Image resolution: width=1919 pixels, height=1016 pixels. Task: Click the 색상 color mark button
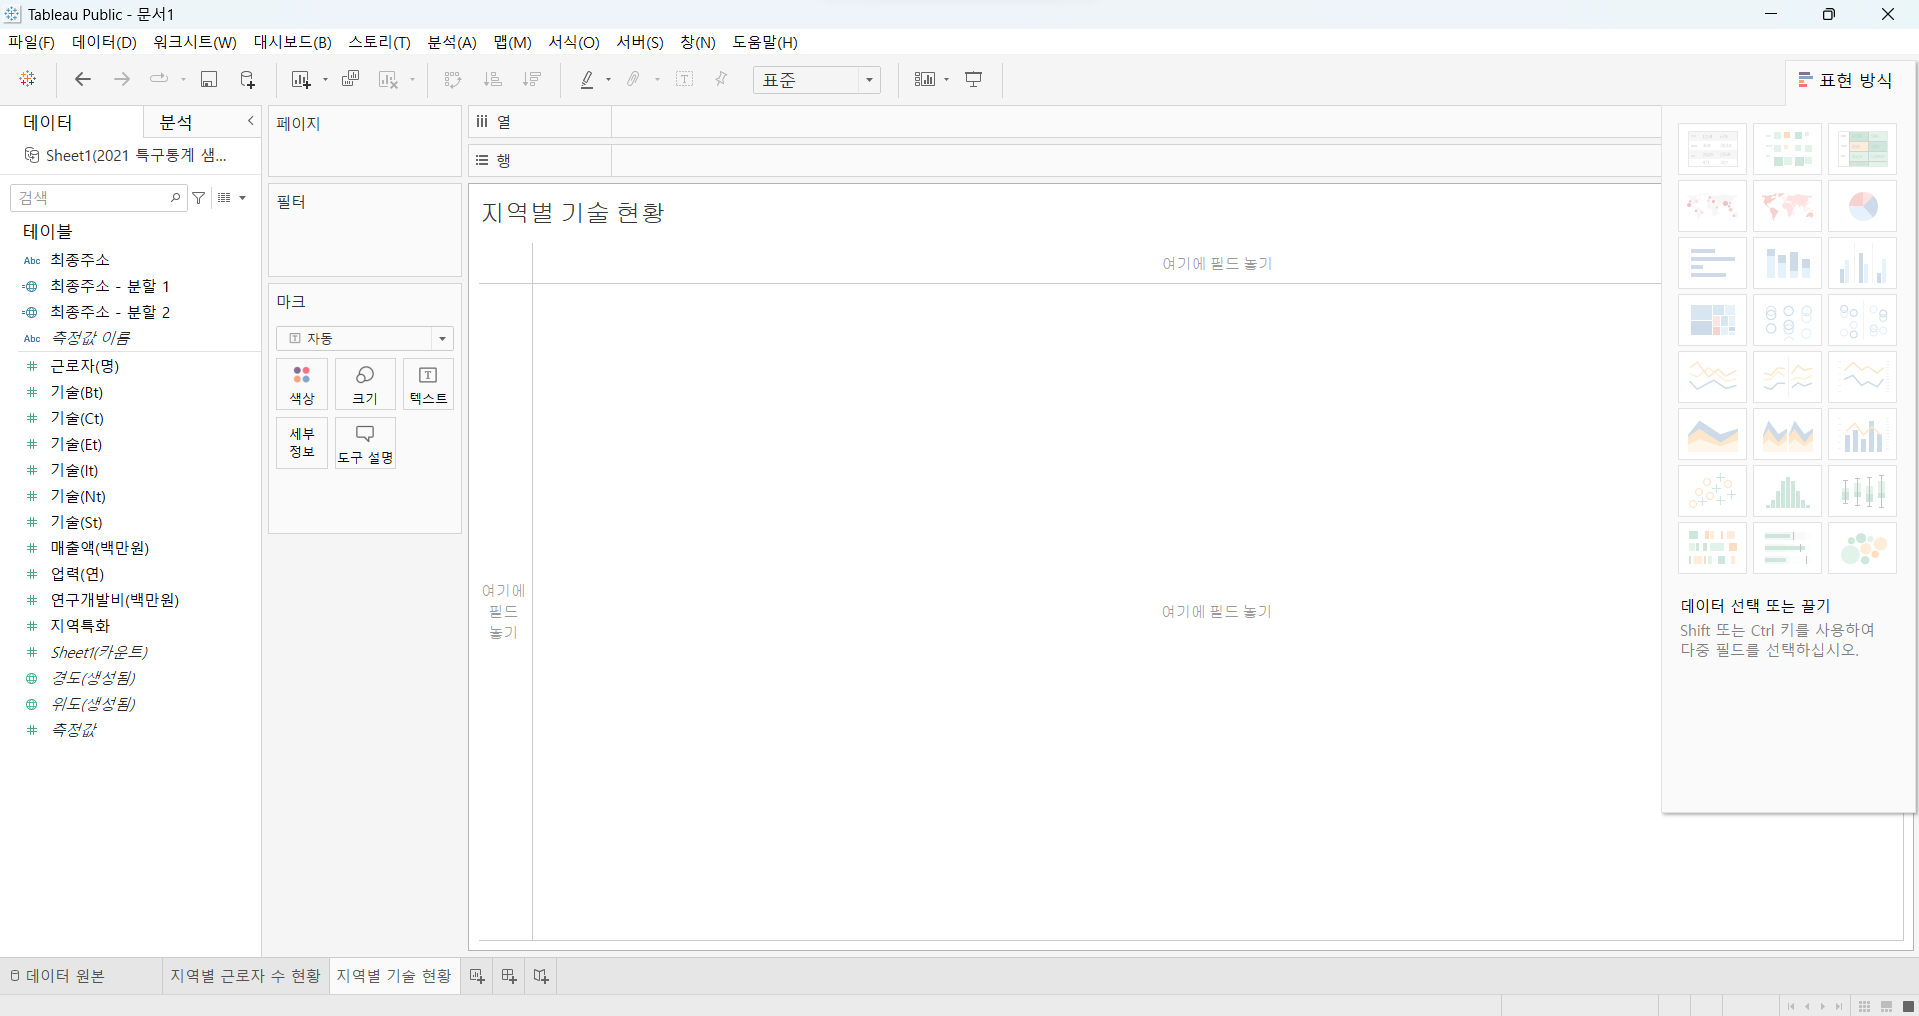(x=302, y=384)
